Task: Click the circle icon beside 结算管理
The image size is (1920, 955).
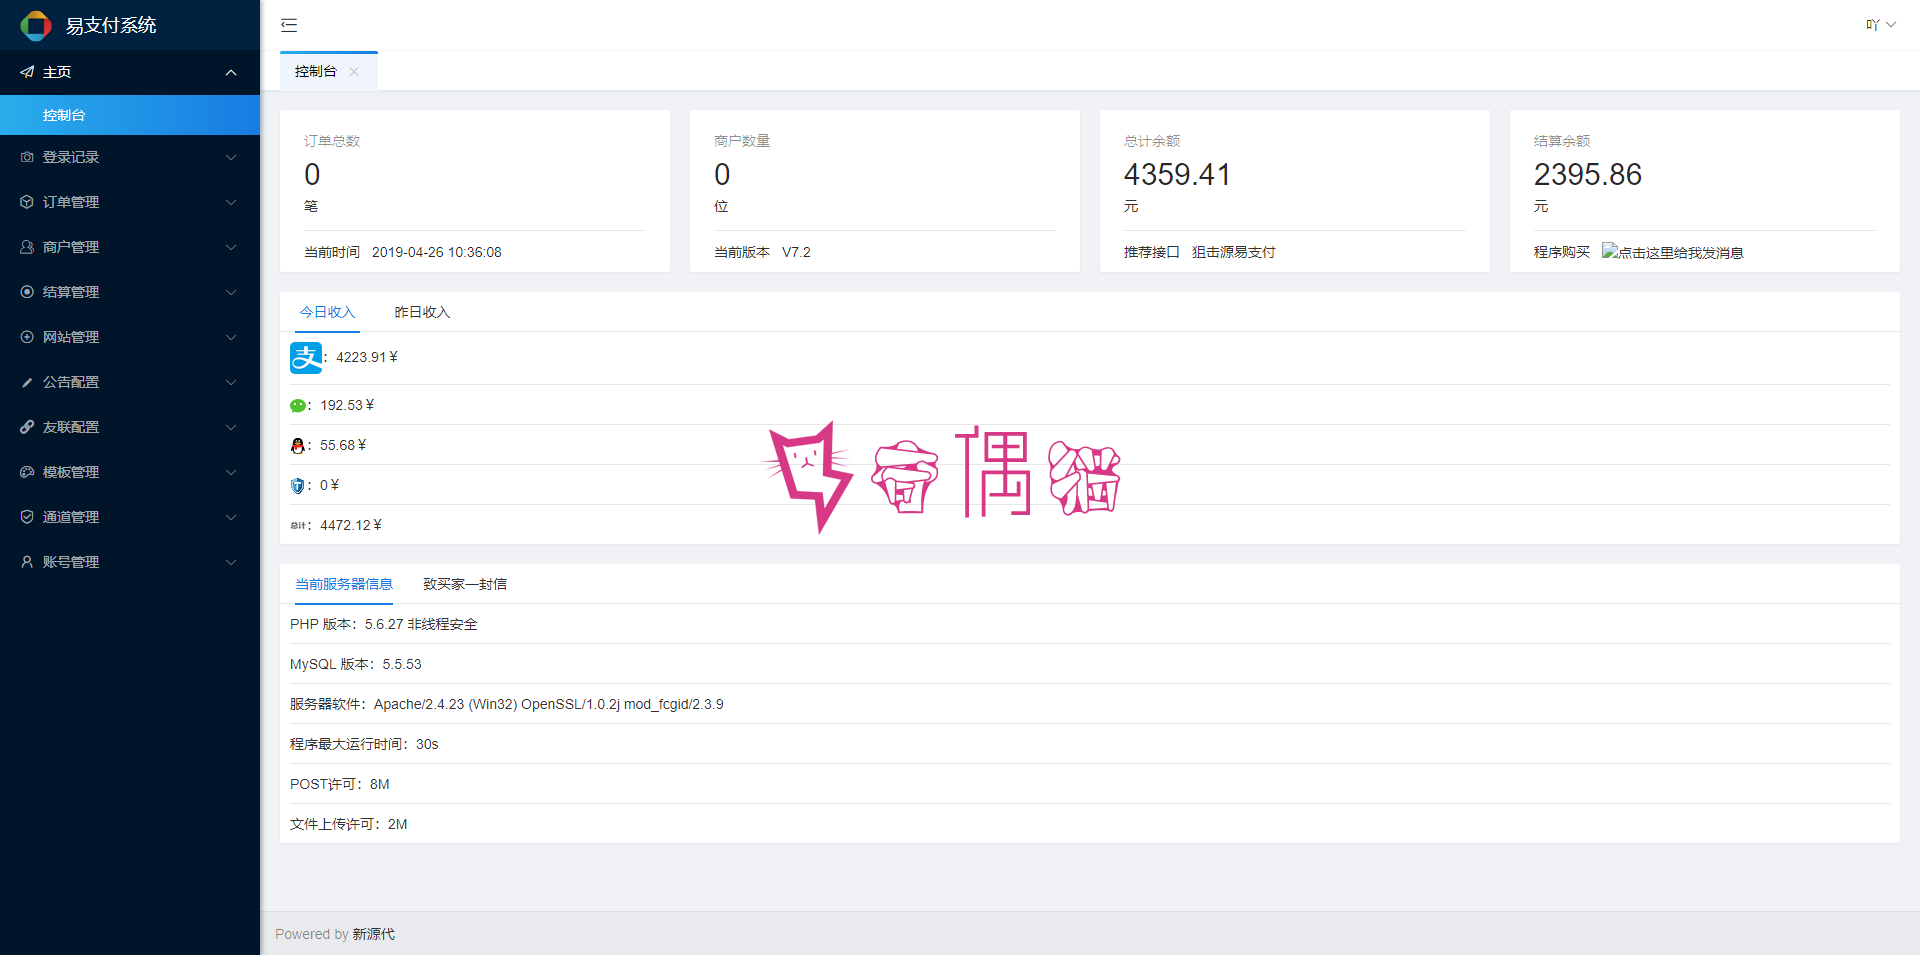Action: point(27,292)
